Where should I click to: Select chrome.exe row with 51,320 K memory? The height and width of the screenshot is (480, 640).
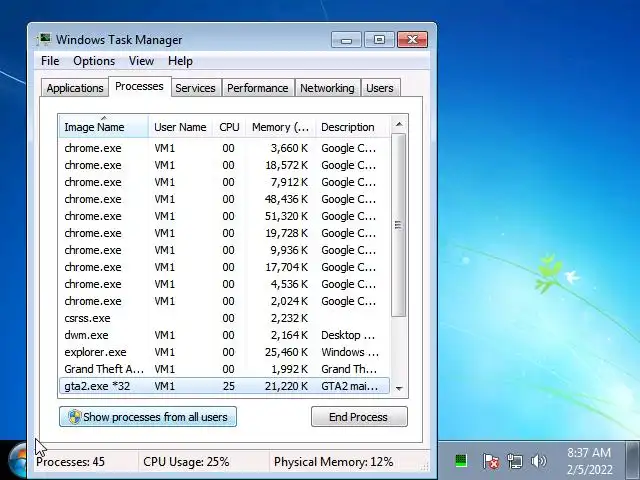pos(224,216)
